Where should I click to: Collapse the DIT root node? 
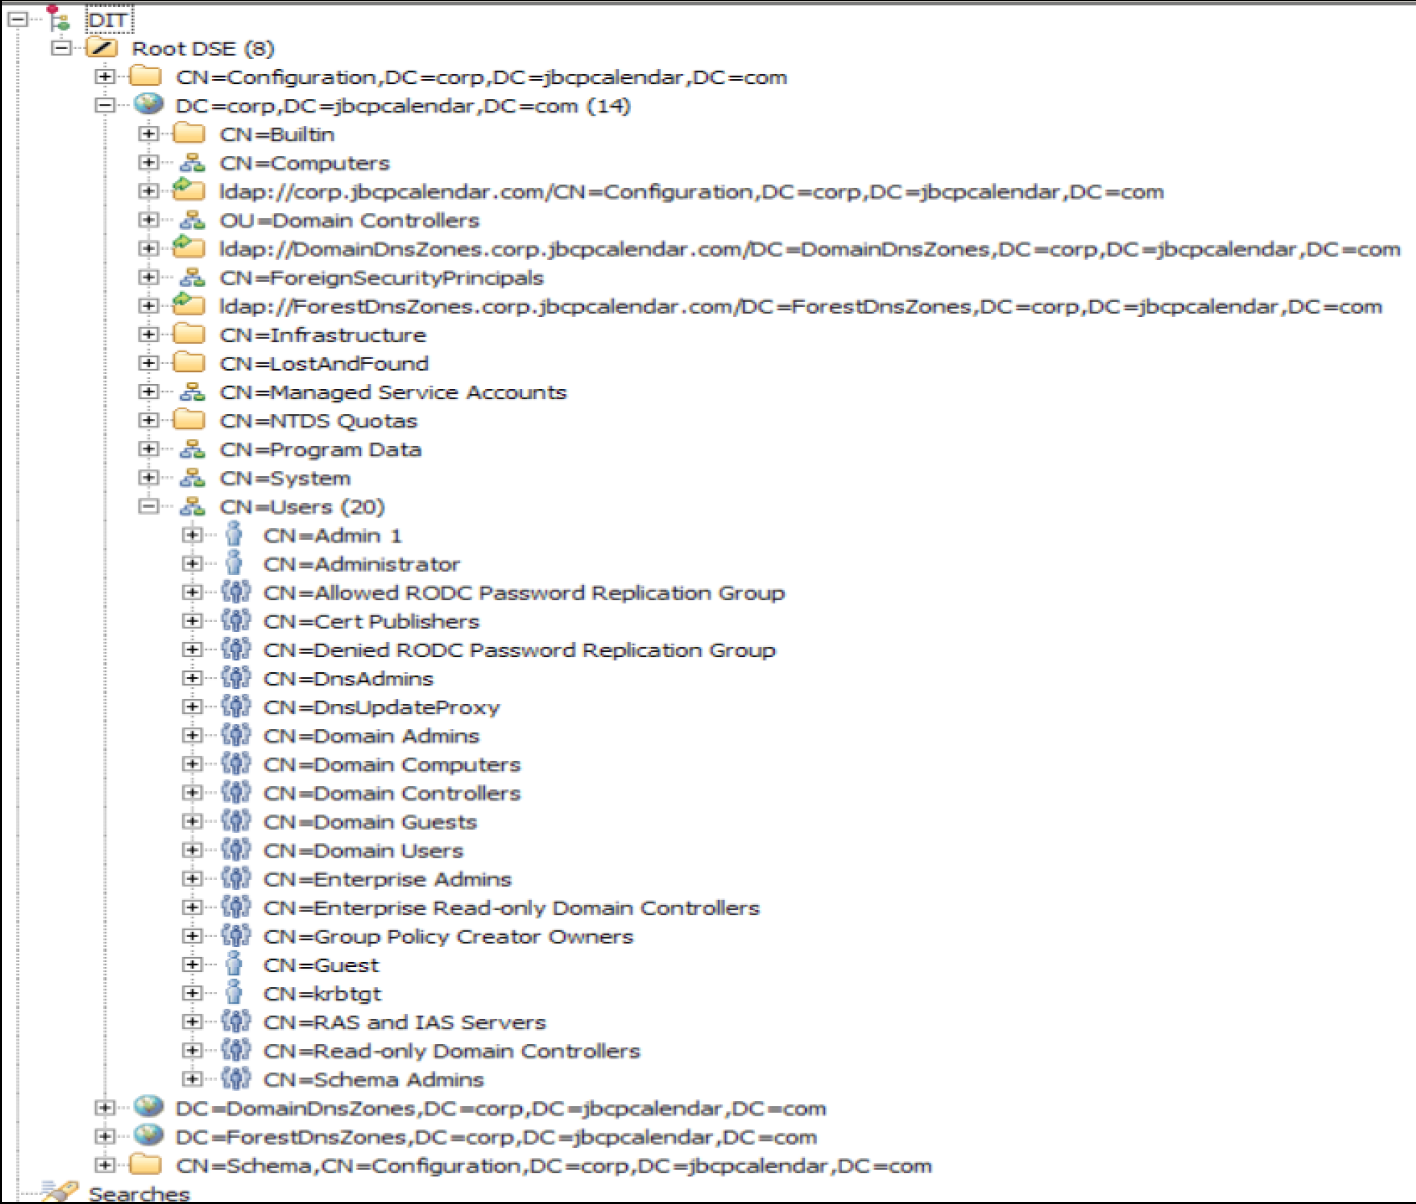tap(16, 19)
